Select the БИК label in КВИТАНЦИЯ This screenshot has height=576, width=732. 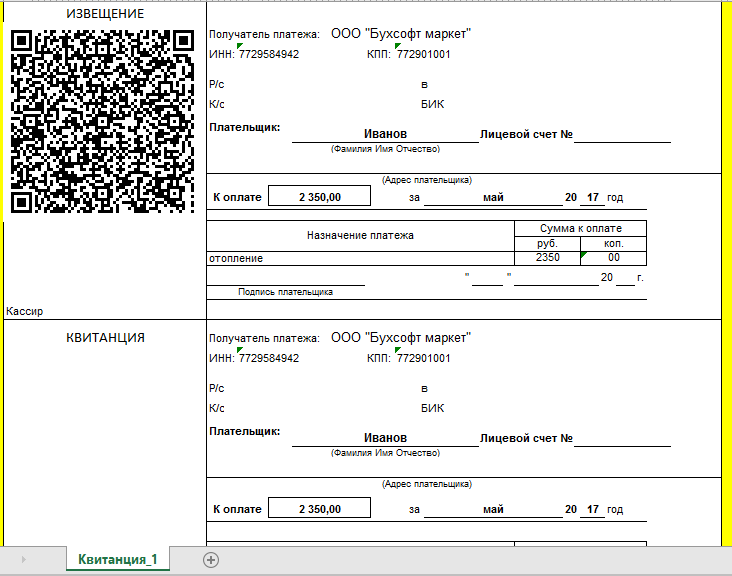click(432, 408)
